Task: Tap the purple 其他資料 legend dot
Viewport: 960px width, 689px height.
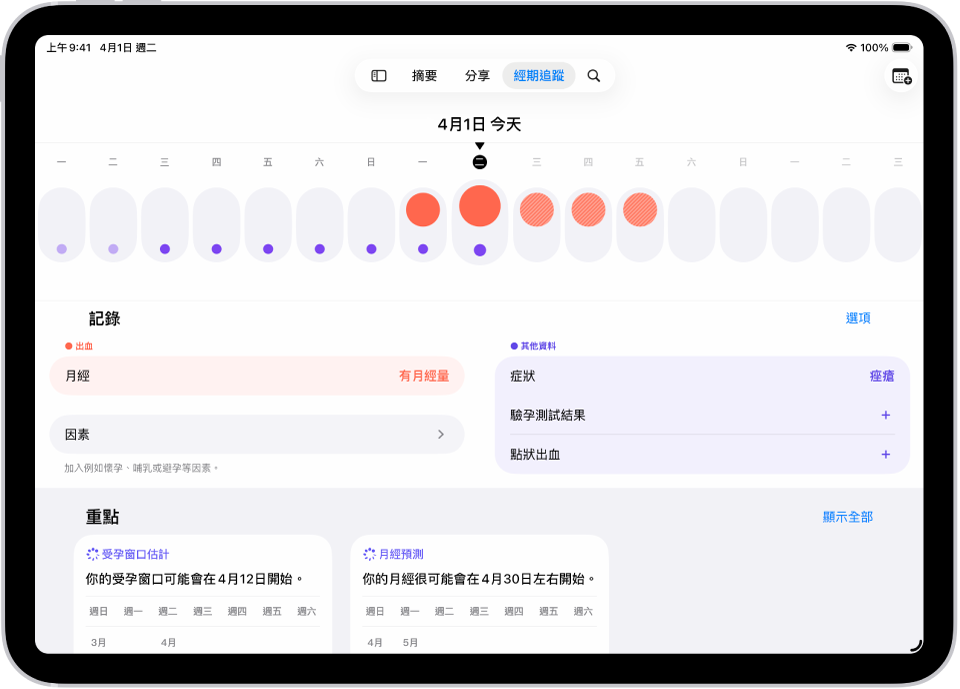Action: click(512, 345)
